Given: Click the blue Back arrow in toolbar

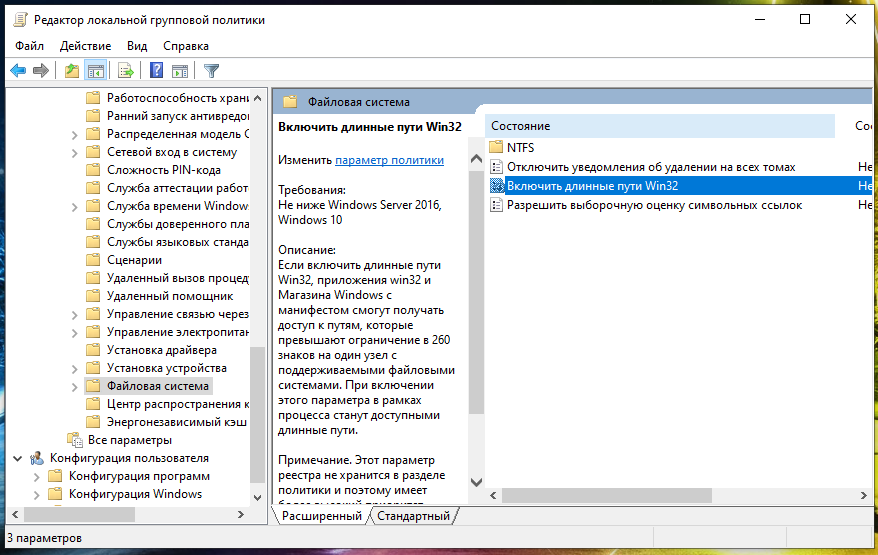Looking at the screenshot, I should (17, 70).
